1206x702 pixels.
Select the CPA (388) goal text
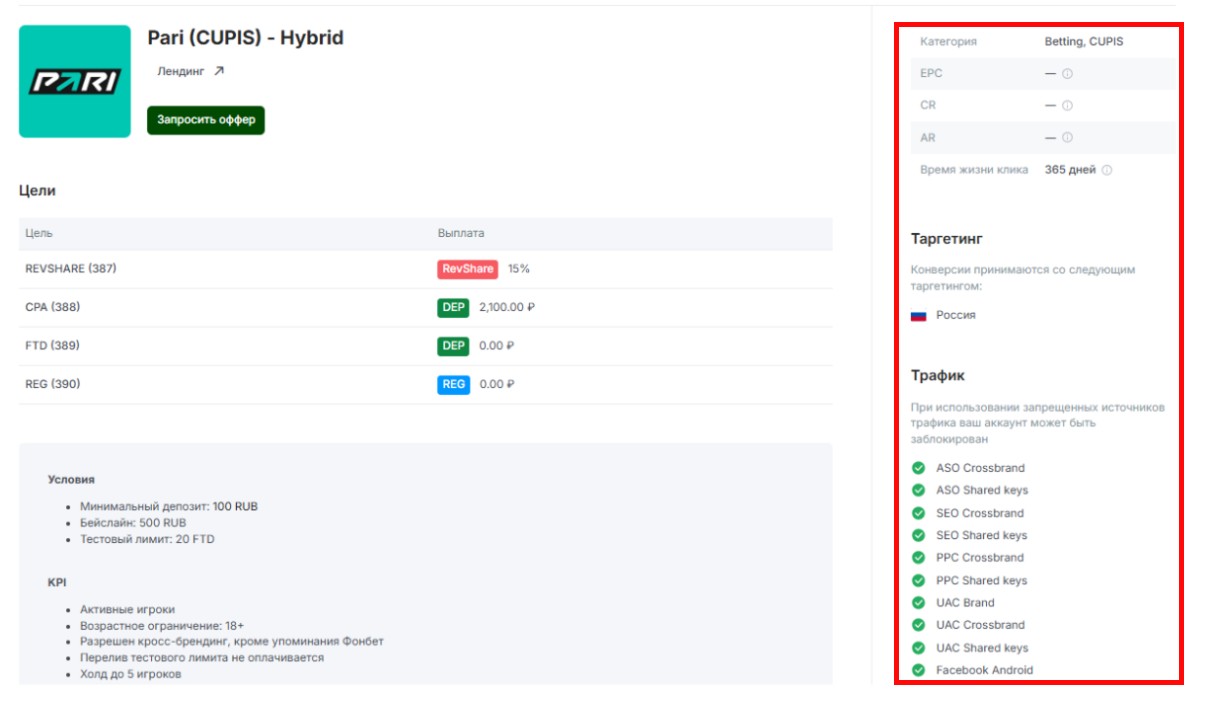tap(53, 307)
